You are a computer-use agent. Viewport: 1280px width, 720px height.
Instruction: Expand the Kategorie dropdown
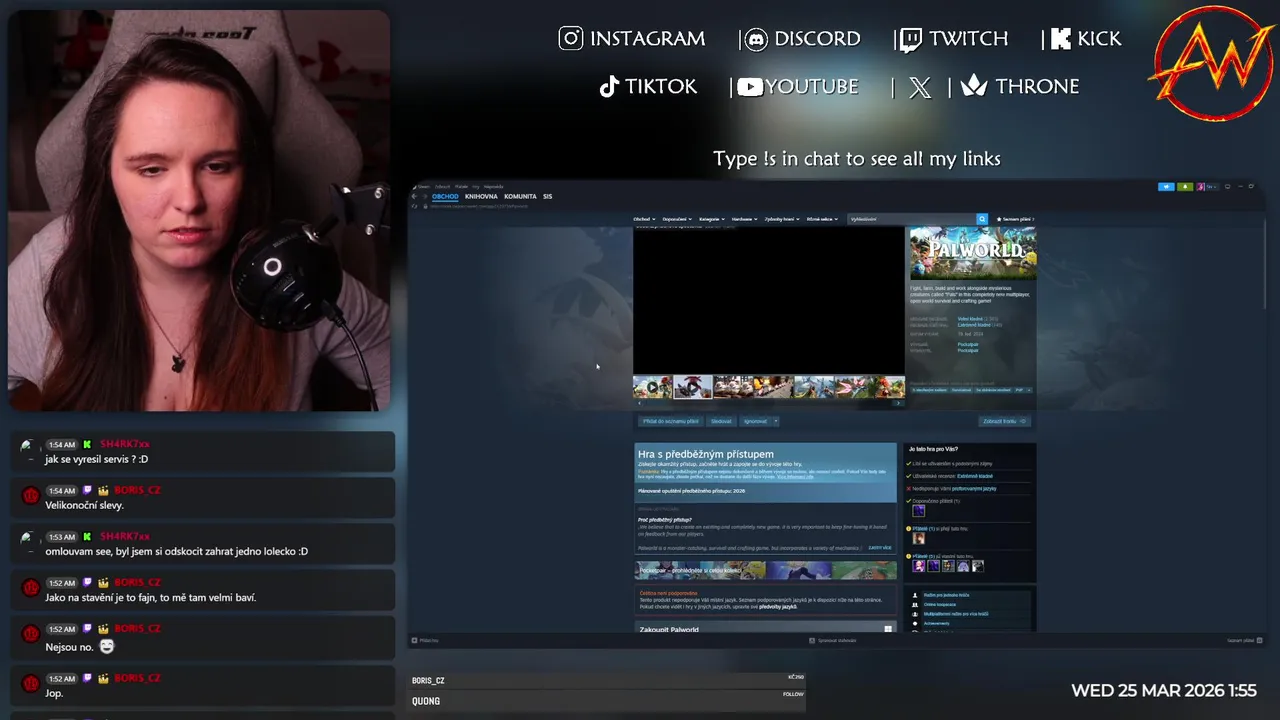coord(713,219)
